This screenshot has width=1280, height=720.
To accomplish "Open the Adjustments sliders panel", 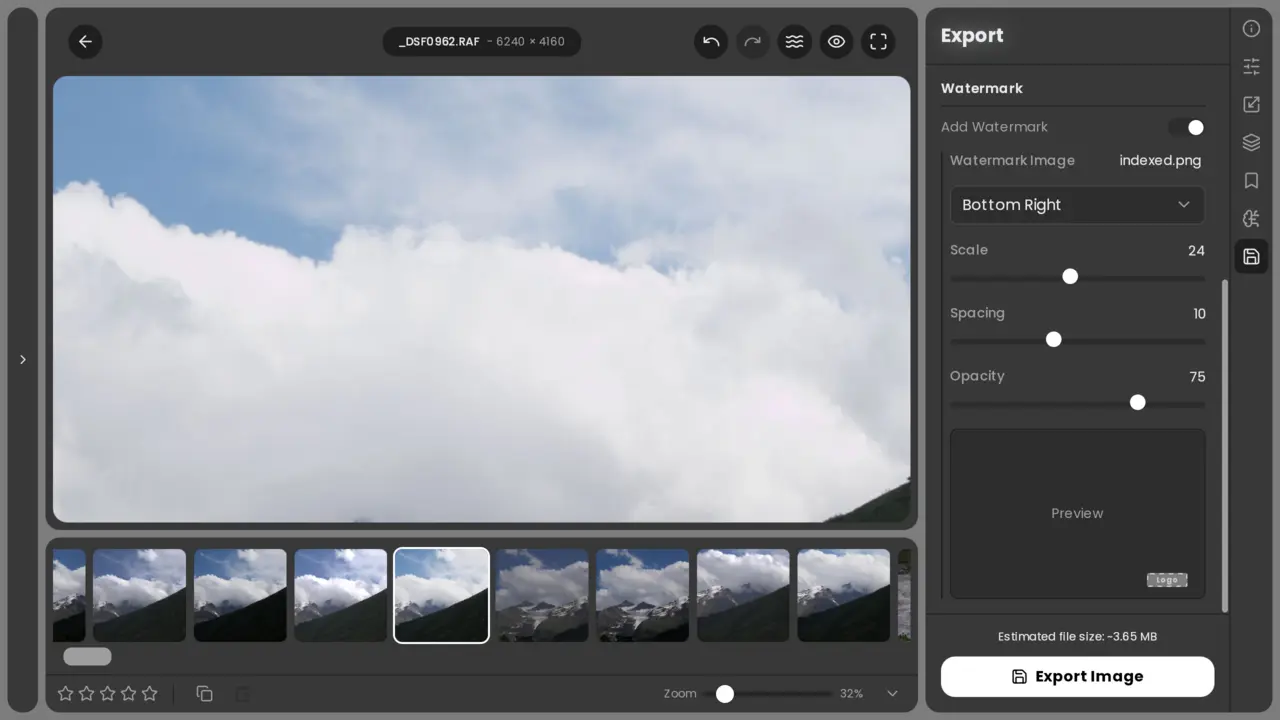I will pos(1251,67).
